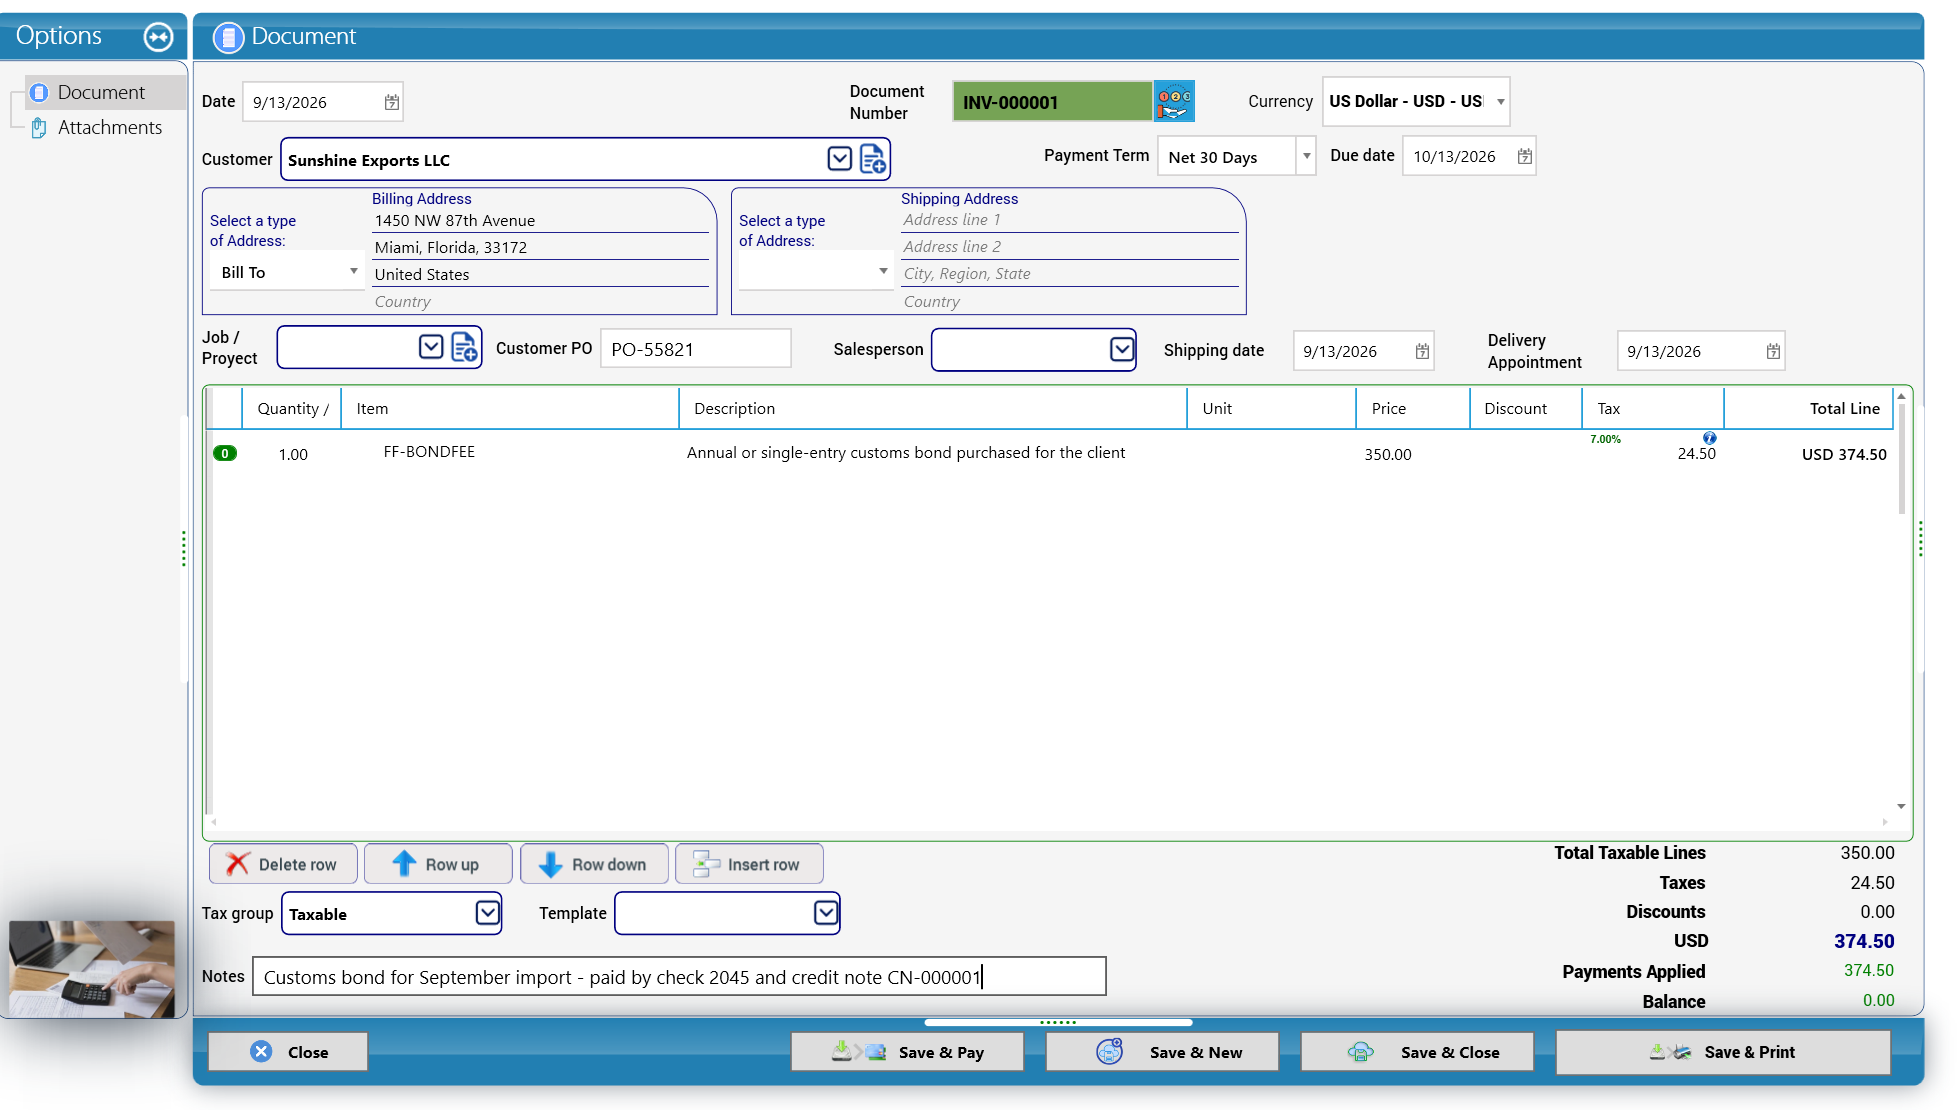This screenshot has width=1960, height=1110.
Task: Select Document in Options tree
Action: (101, 92)
